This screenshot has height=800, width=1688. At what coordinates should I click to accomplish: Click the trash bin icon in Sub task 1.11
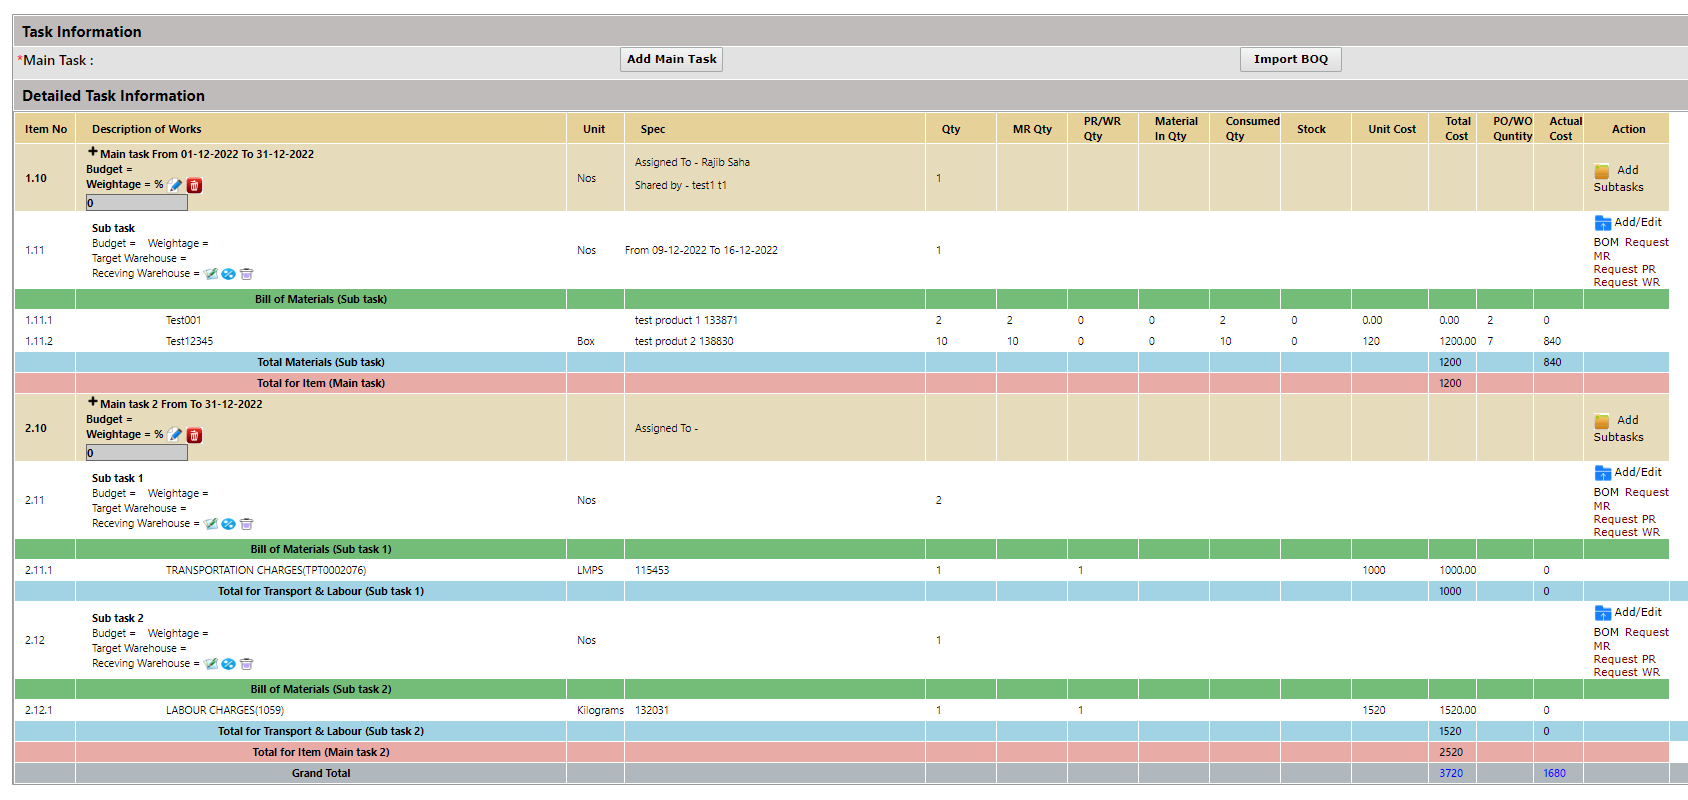click(247, 274)
